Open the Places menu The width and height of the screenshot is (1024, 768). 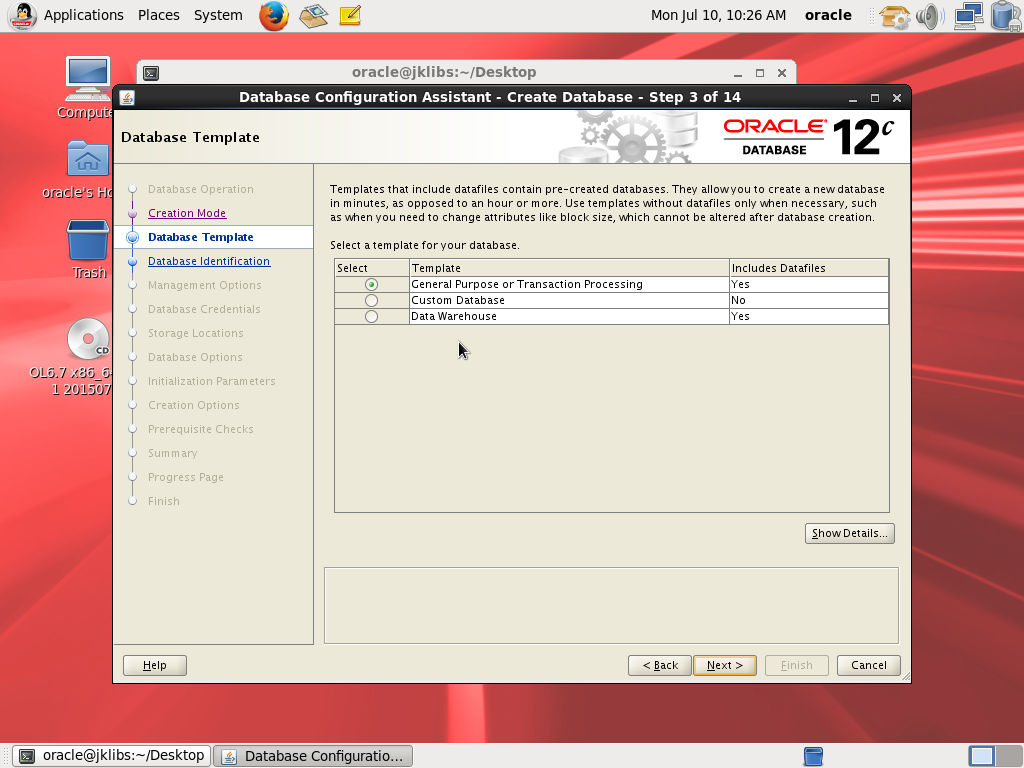click(x=158, y=15)
